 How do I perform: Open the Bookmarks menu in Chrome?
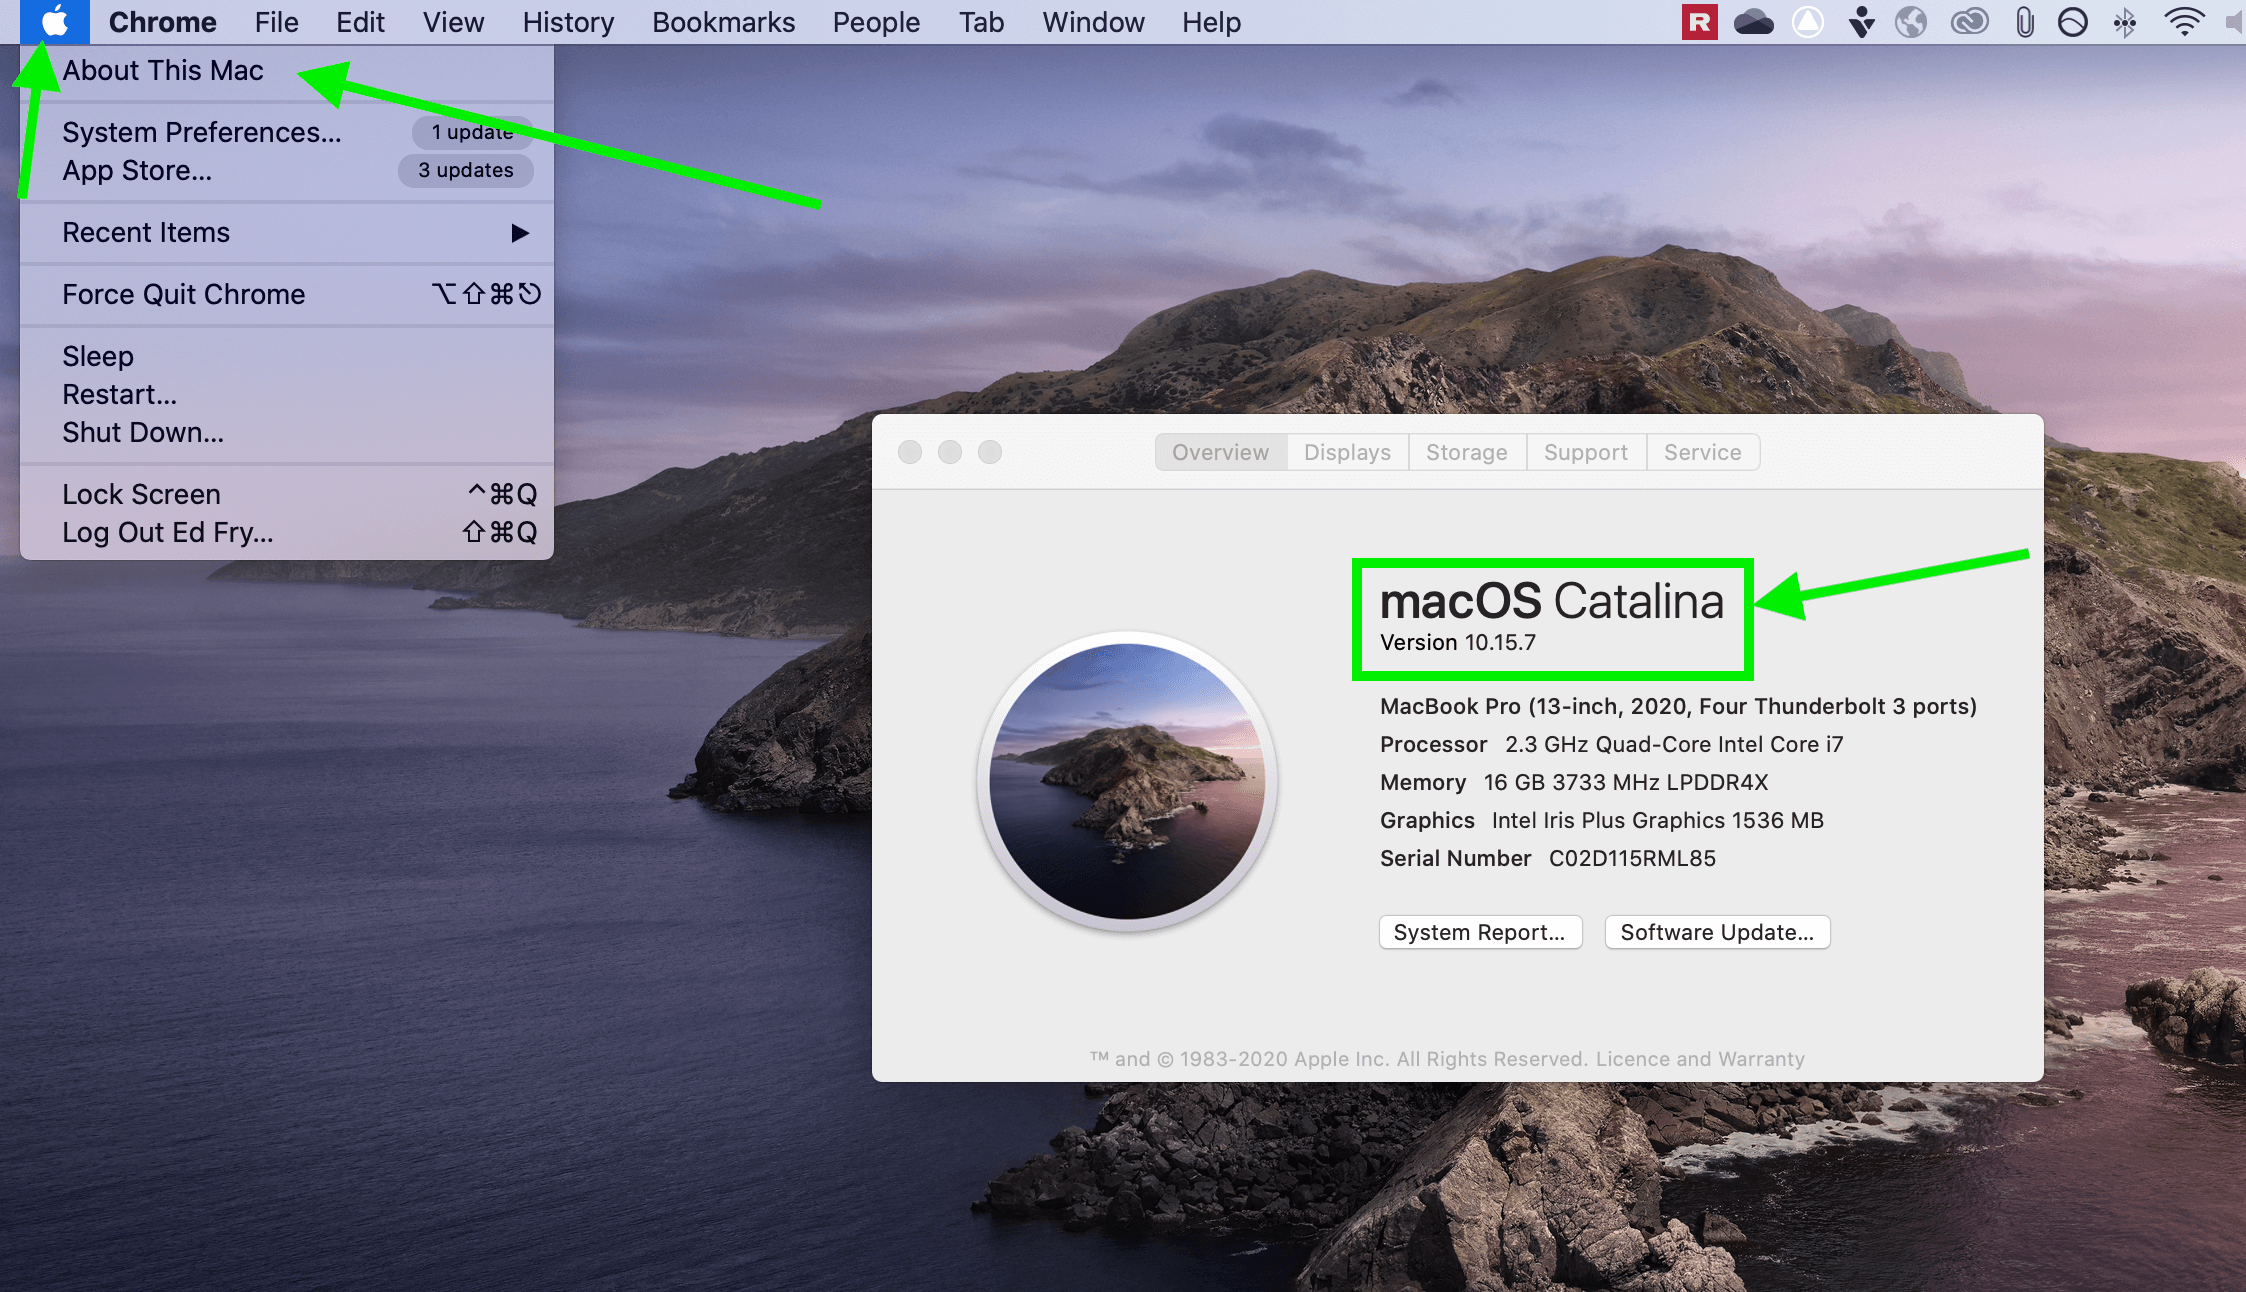pyautogui.click(x=723, y=22)
